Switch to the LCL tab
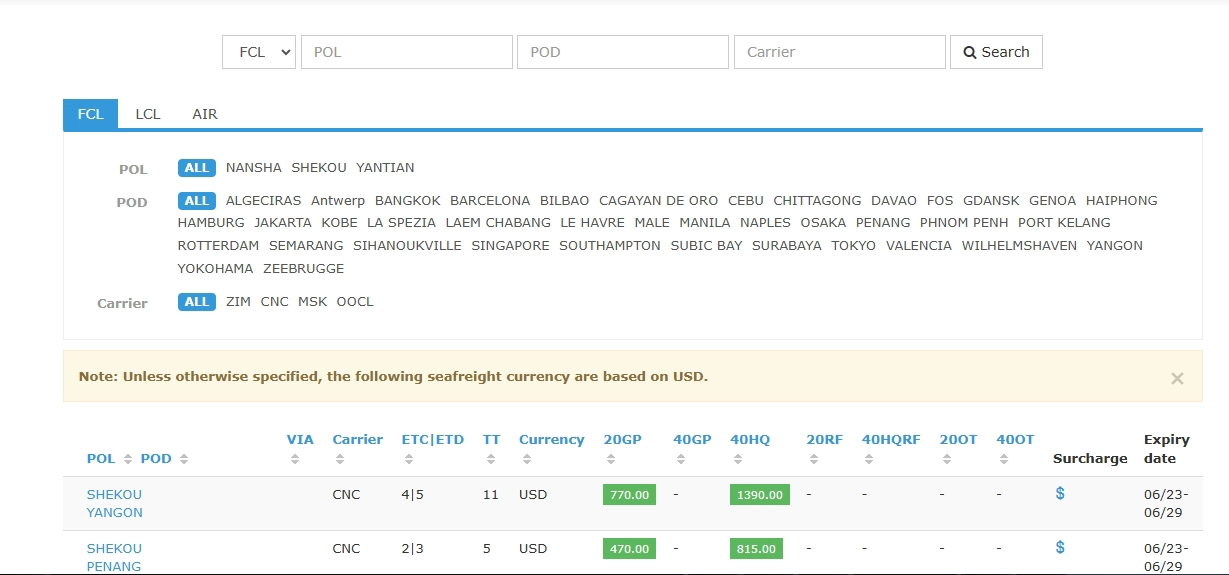Image resolution: width=1229 pixels, height=575 pixels. pyautogui.click(x=148, y=114)
